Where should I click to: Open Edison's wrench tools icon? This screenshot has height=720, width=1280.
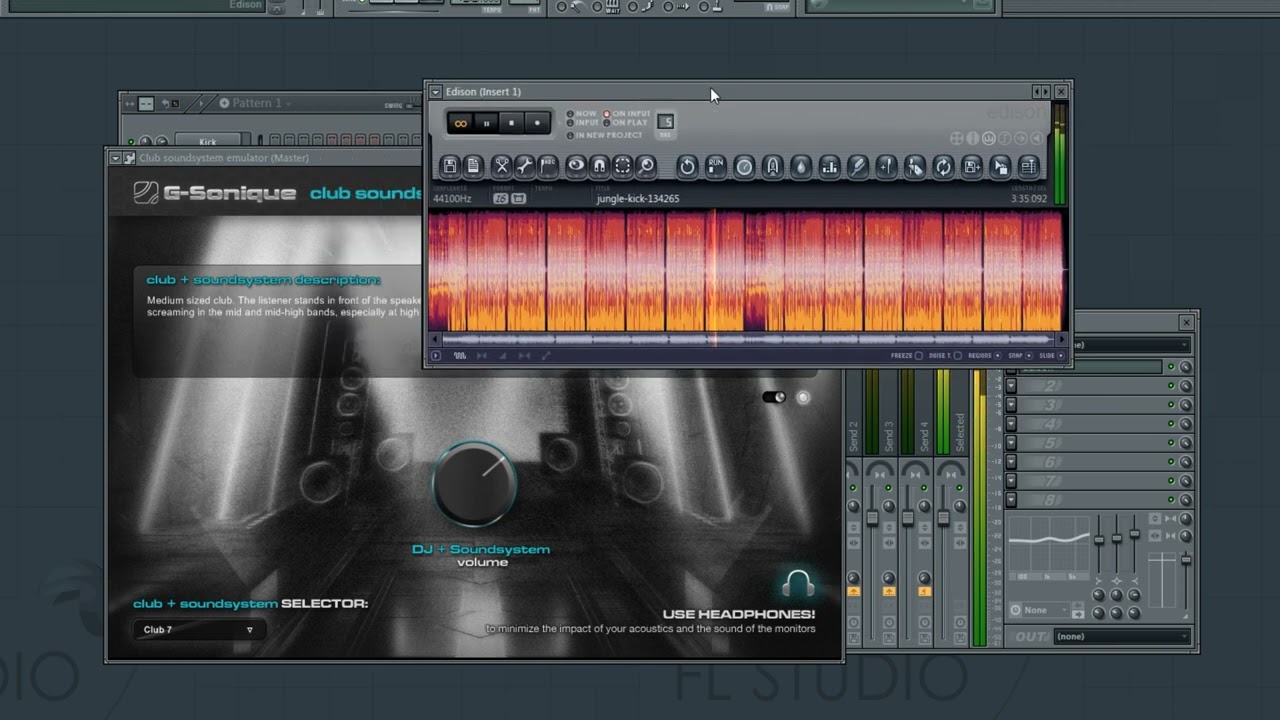pos(525,166)
